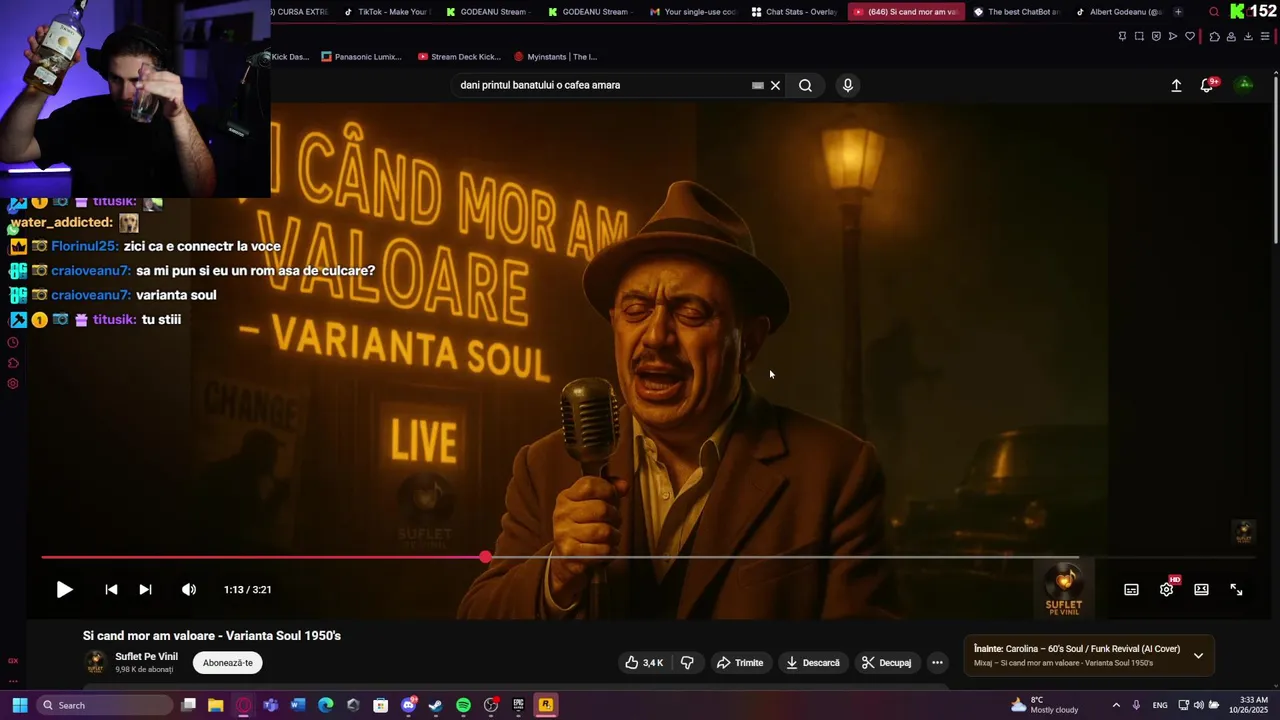Image resolution: width=1280 pixels, height=720 pixels.
Task: Enter fullscreen mode on the player
Action: tap(1236, 590)
